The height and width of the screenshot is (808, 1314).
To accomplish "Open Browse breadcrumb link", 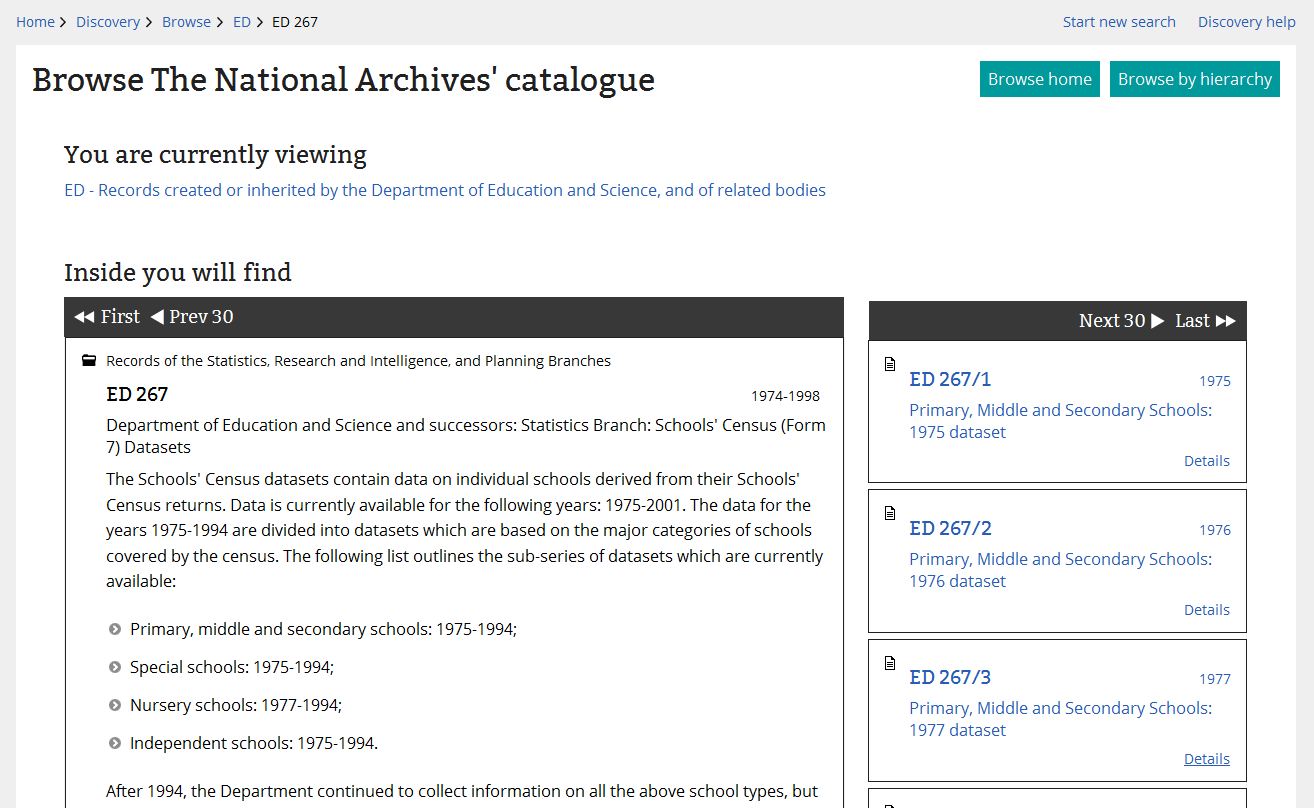I will (186, 22).
